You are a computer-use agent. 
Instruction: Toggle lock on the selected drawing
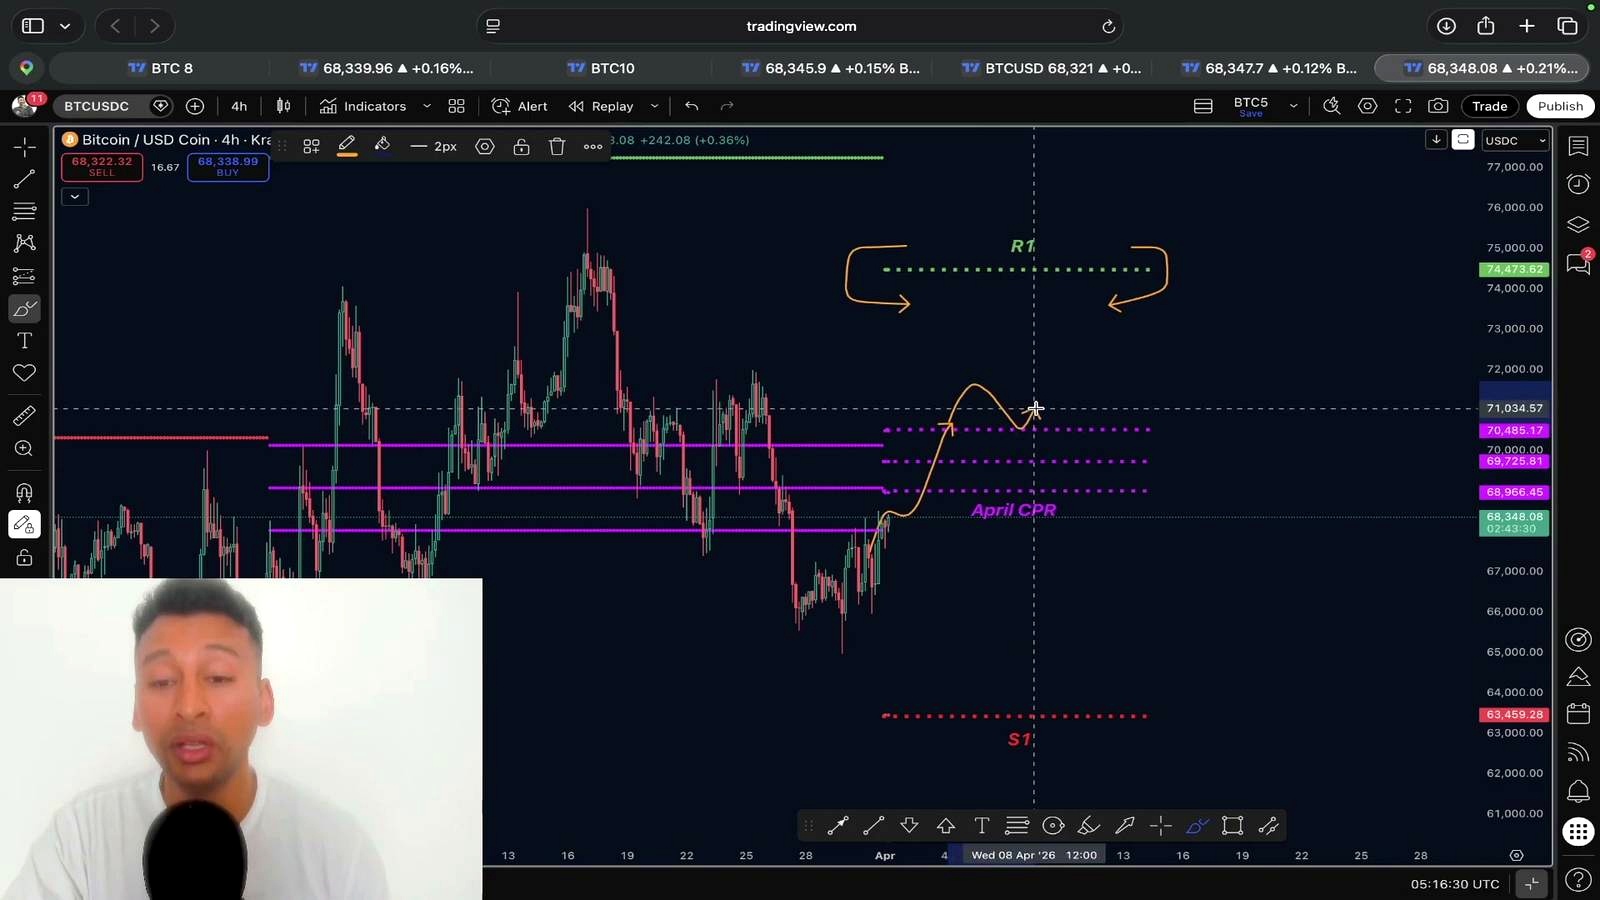521,147
